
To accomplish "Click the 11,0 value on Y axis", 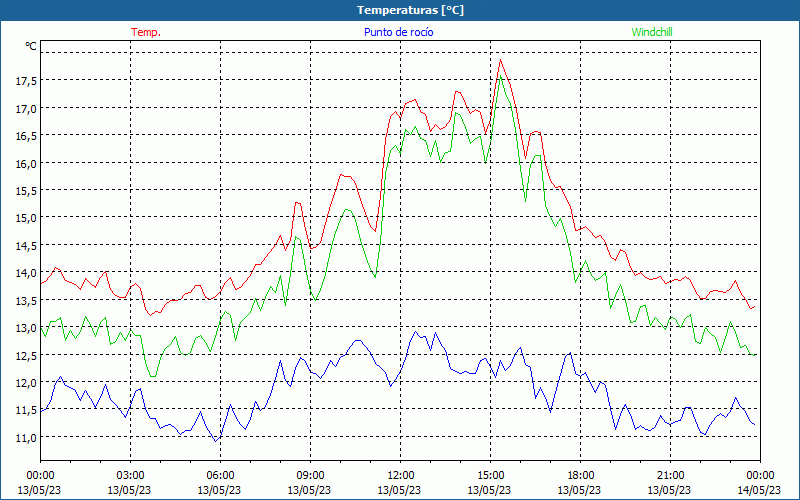I will (x=27, y=438).
